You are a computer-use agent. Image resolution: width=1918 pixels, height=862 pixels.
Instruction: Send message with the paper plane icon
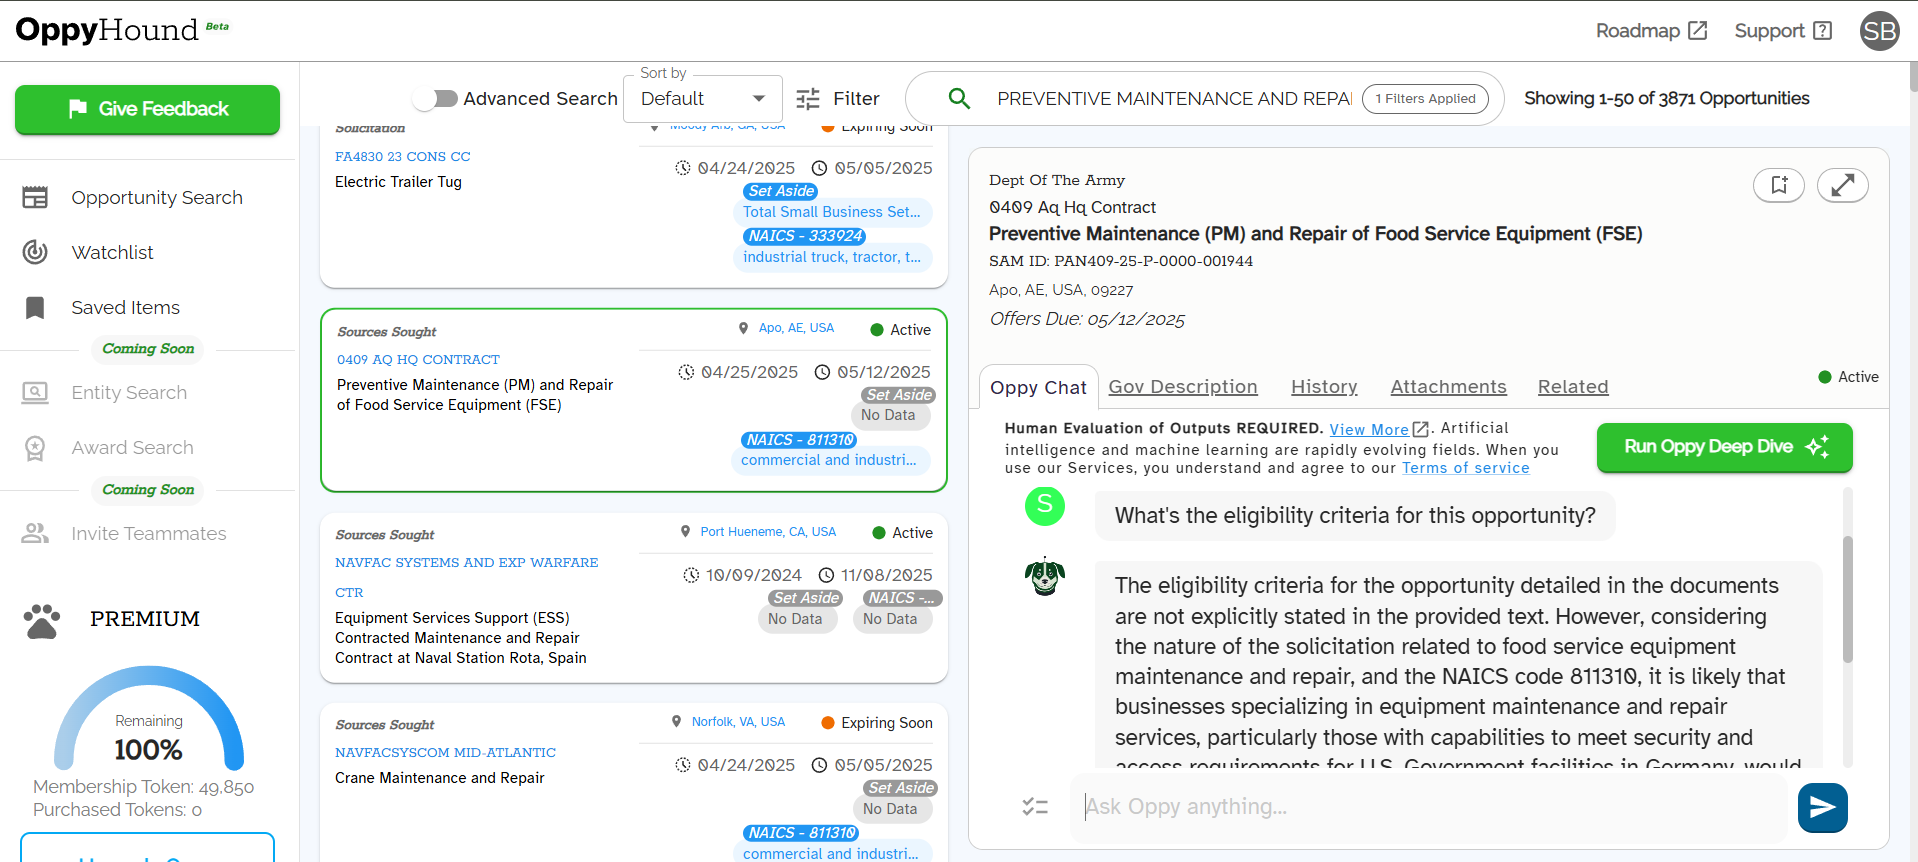click(x=1823, y=807)
